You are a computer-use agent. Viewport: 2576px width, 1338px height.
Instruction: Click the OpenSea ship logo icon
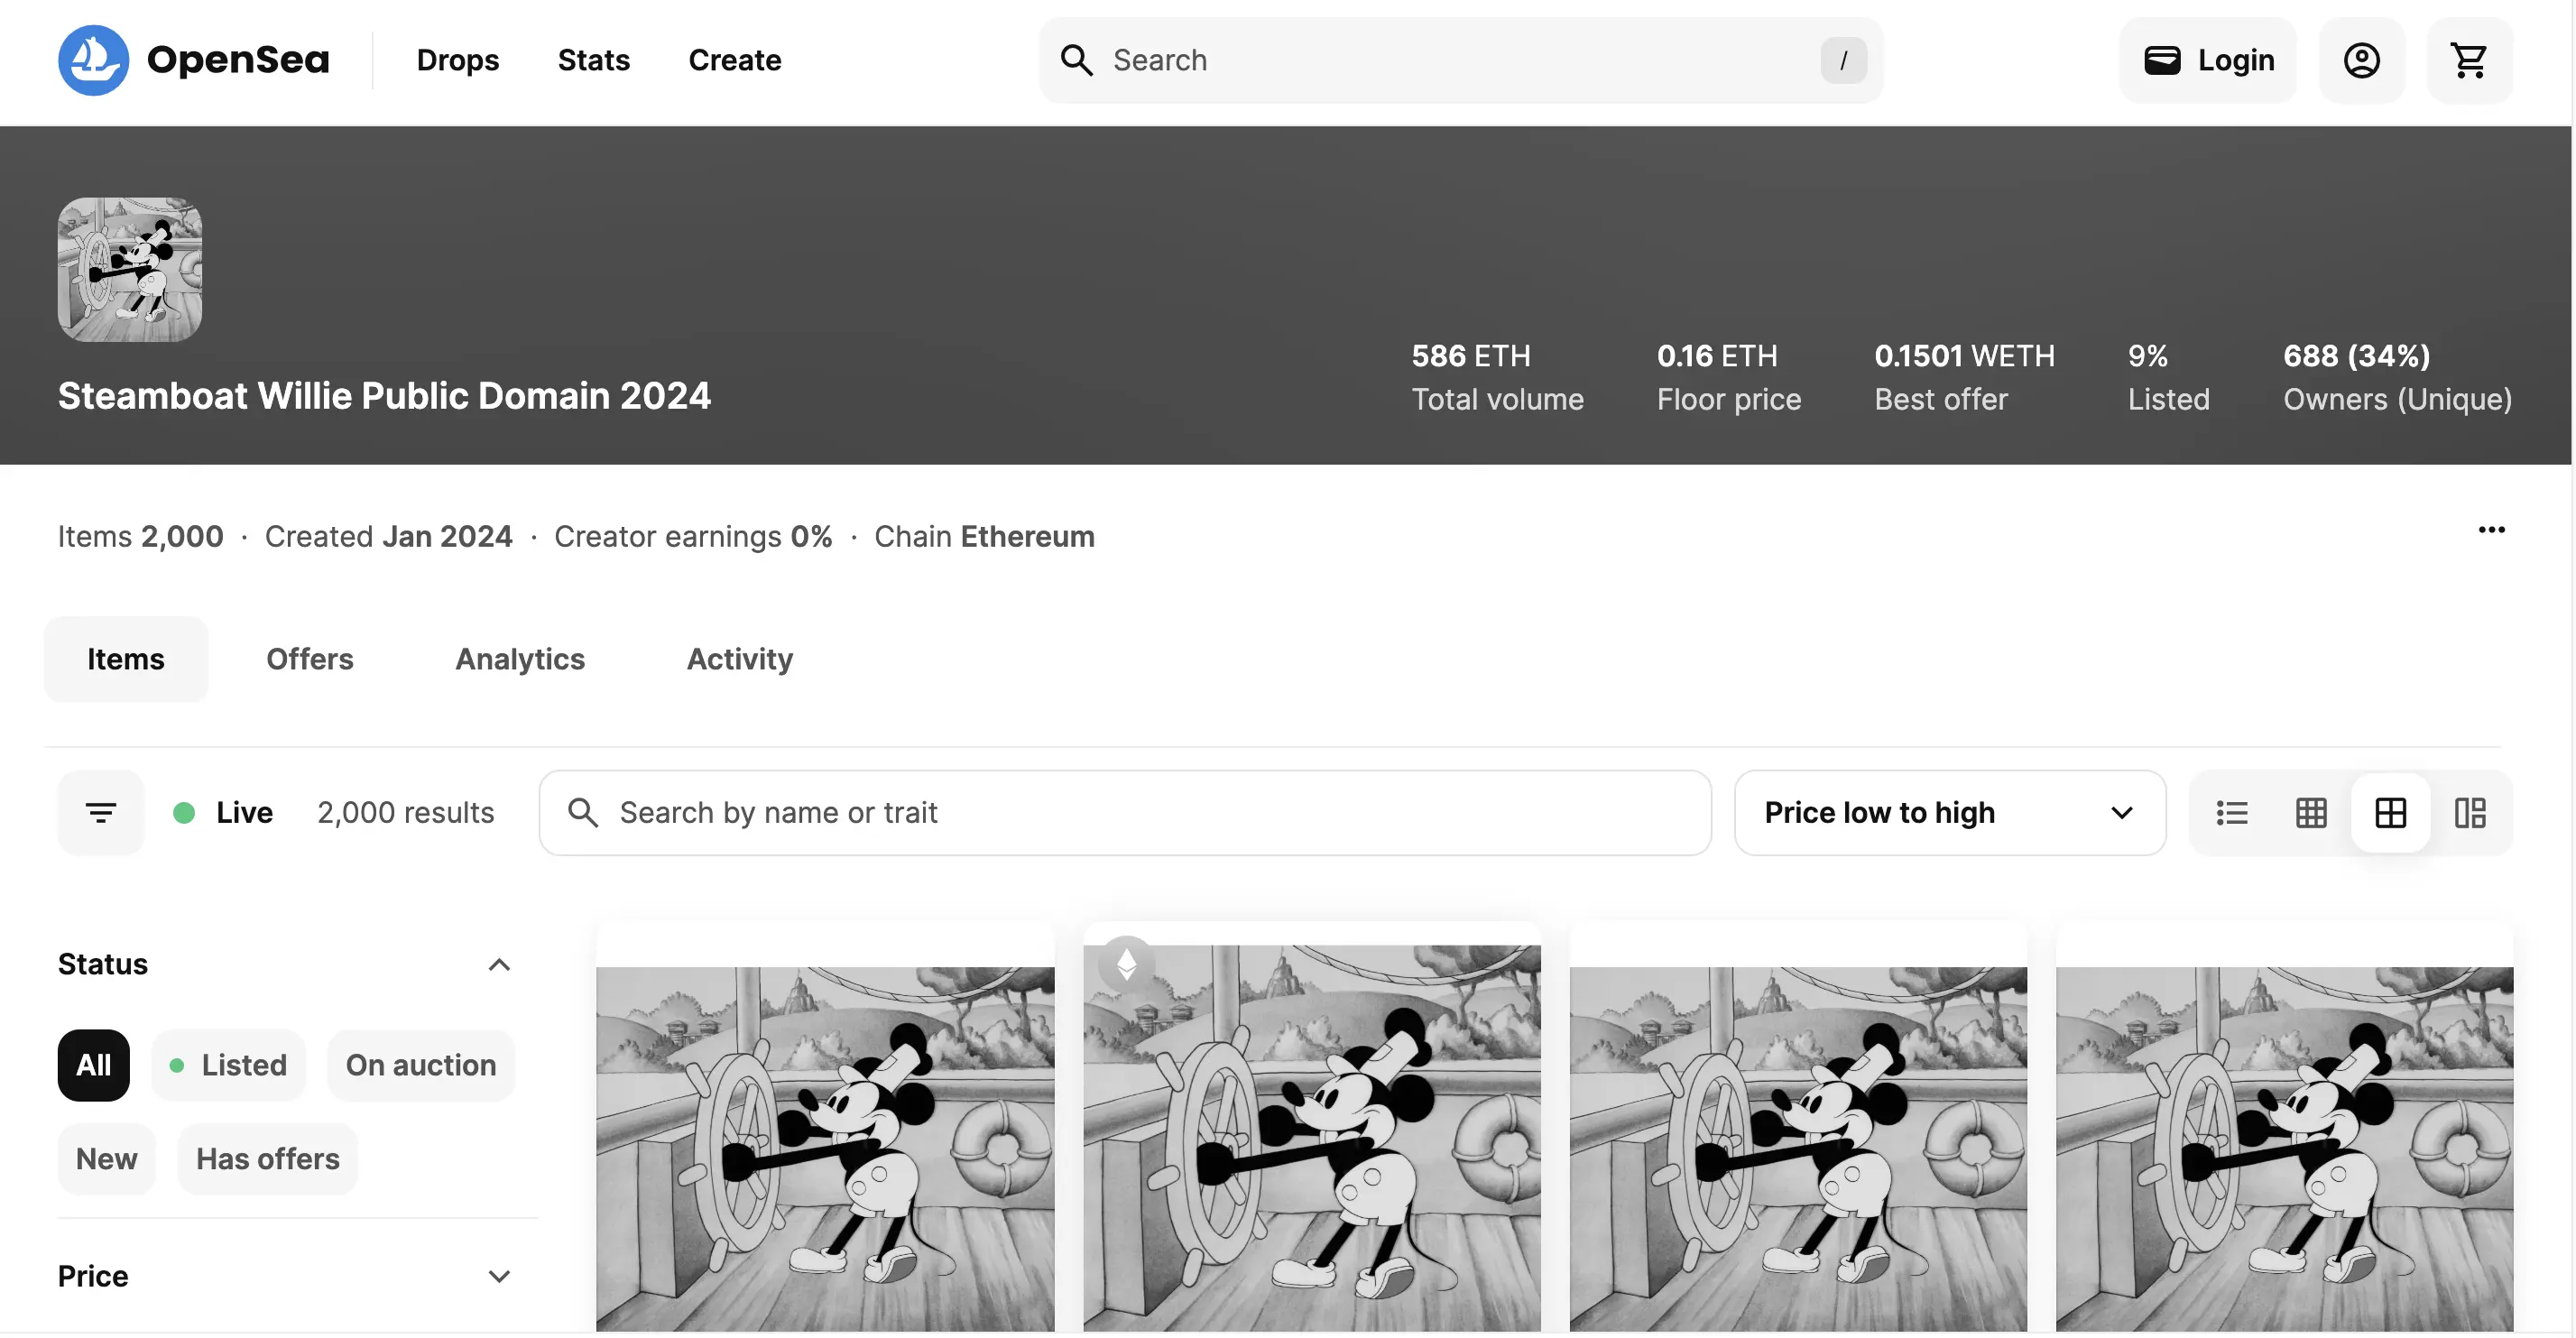click(x=93, y=60)
